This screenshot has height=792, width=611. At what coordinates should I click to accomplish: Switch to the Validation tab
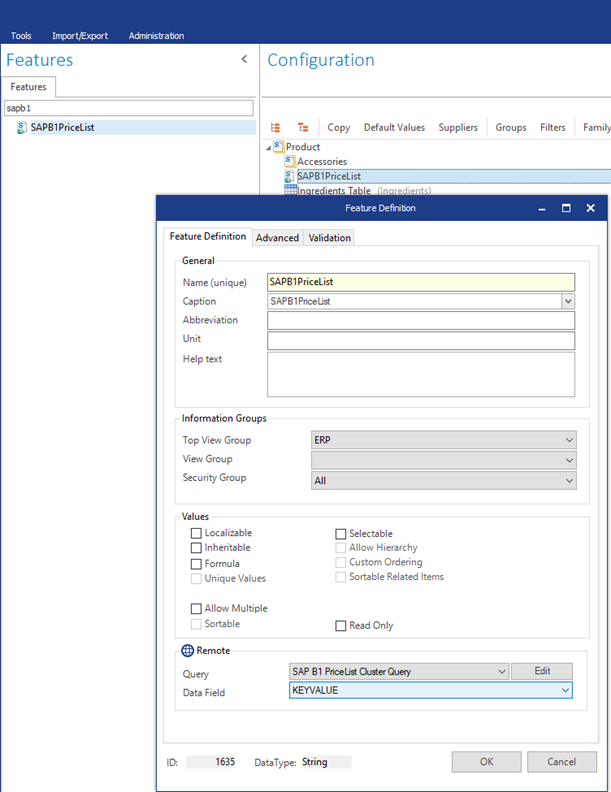[x=329, y=237]
